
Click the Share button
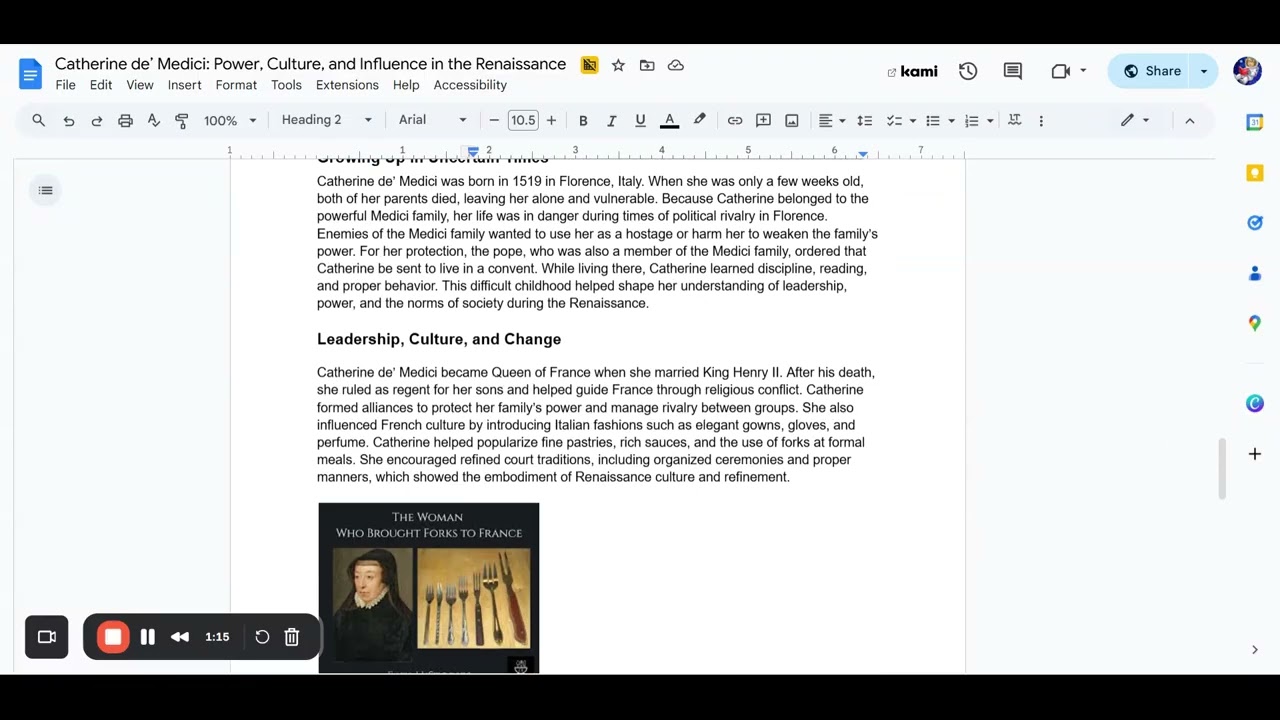(1151, 71)
